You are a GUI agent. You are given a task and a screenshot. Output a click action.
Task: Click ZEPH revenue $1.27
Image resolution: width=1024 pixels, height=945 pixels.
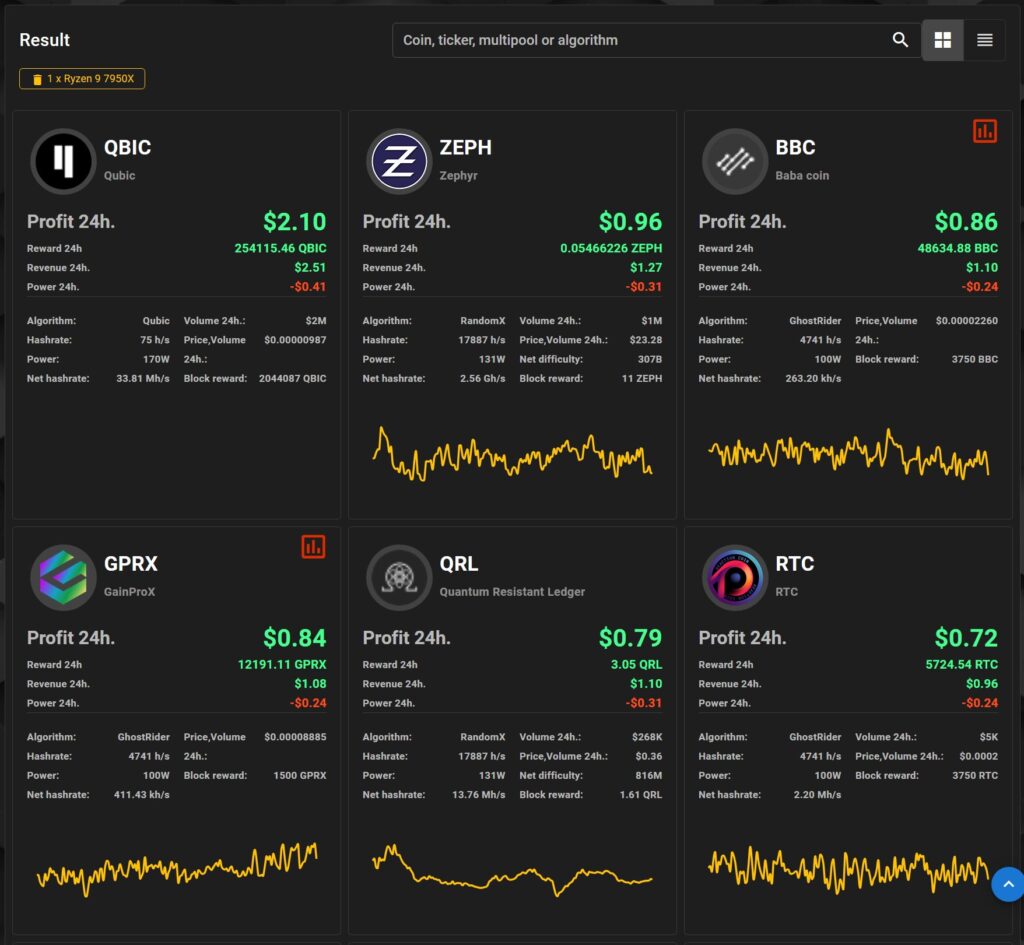[x=646, y=267]
